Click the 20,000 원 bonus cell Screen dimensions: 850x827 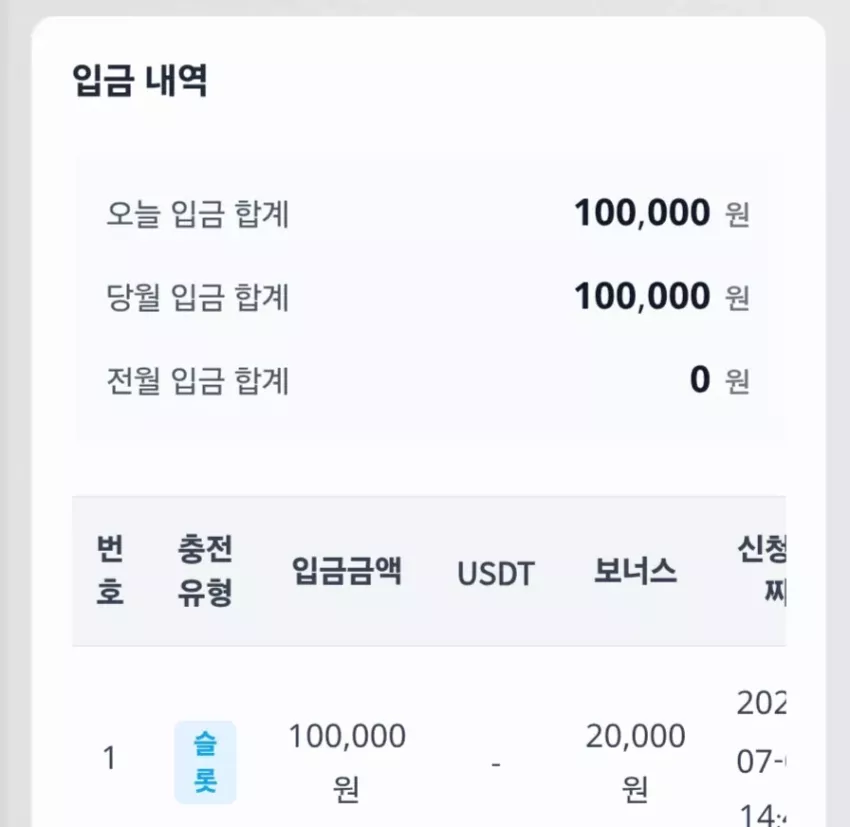click(x=635, y=762)
